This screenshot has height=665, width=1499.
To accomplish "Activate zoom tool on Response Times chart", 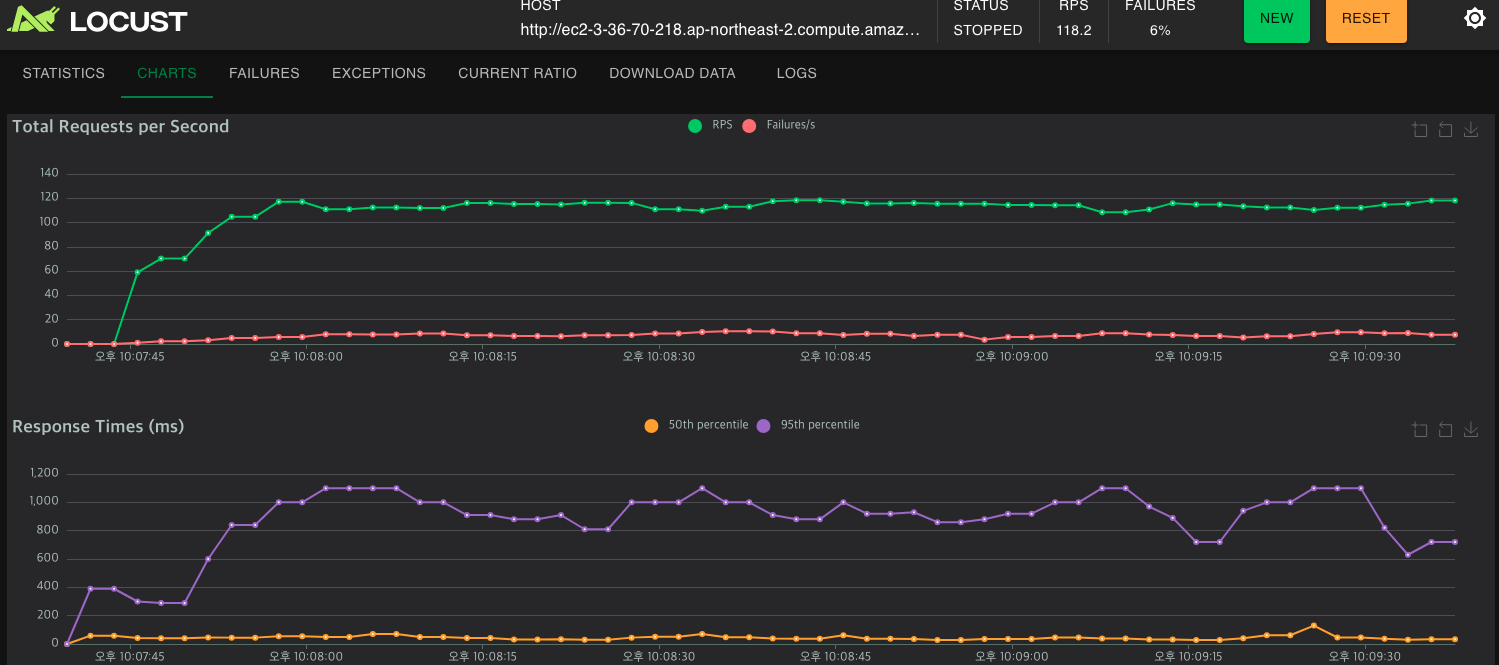I will pos(1420,430).
